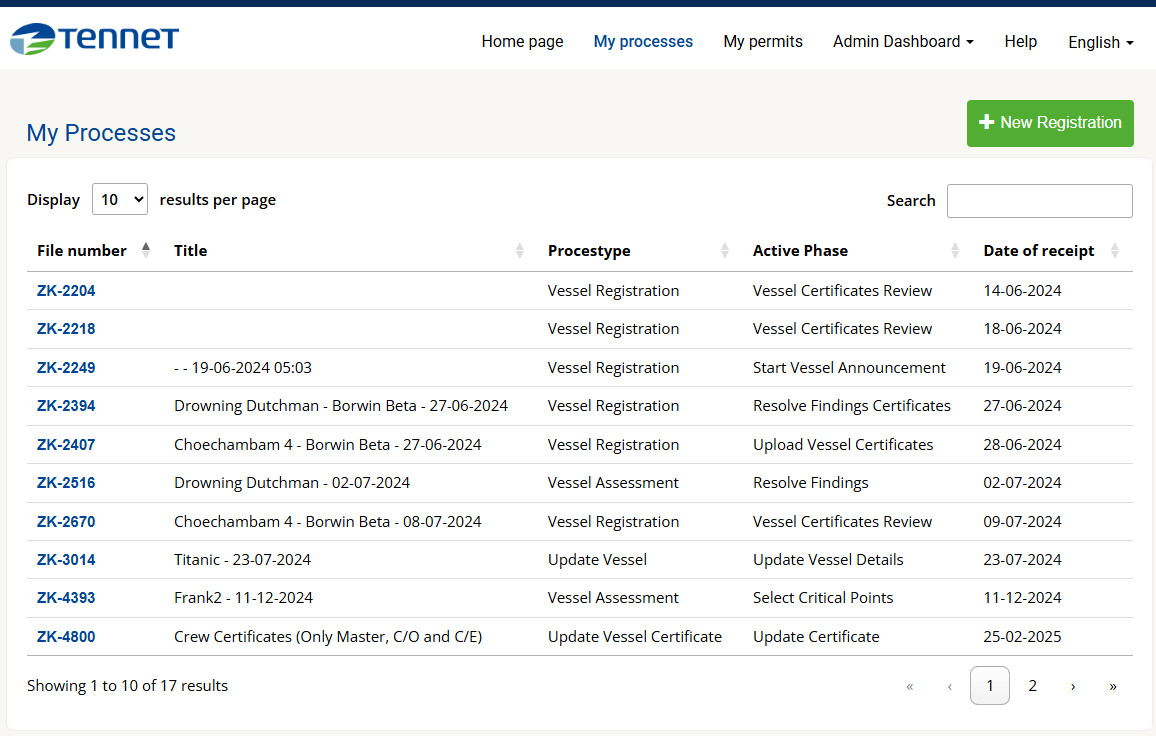The width and height of the screenshot is (1156, 736).
Task: Sort by File number column arrows
Action: pyautogui.click(x=146, y=250)
